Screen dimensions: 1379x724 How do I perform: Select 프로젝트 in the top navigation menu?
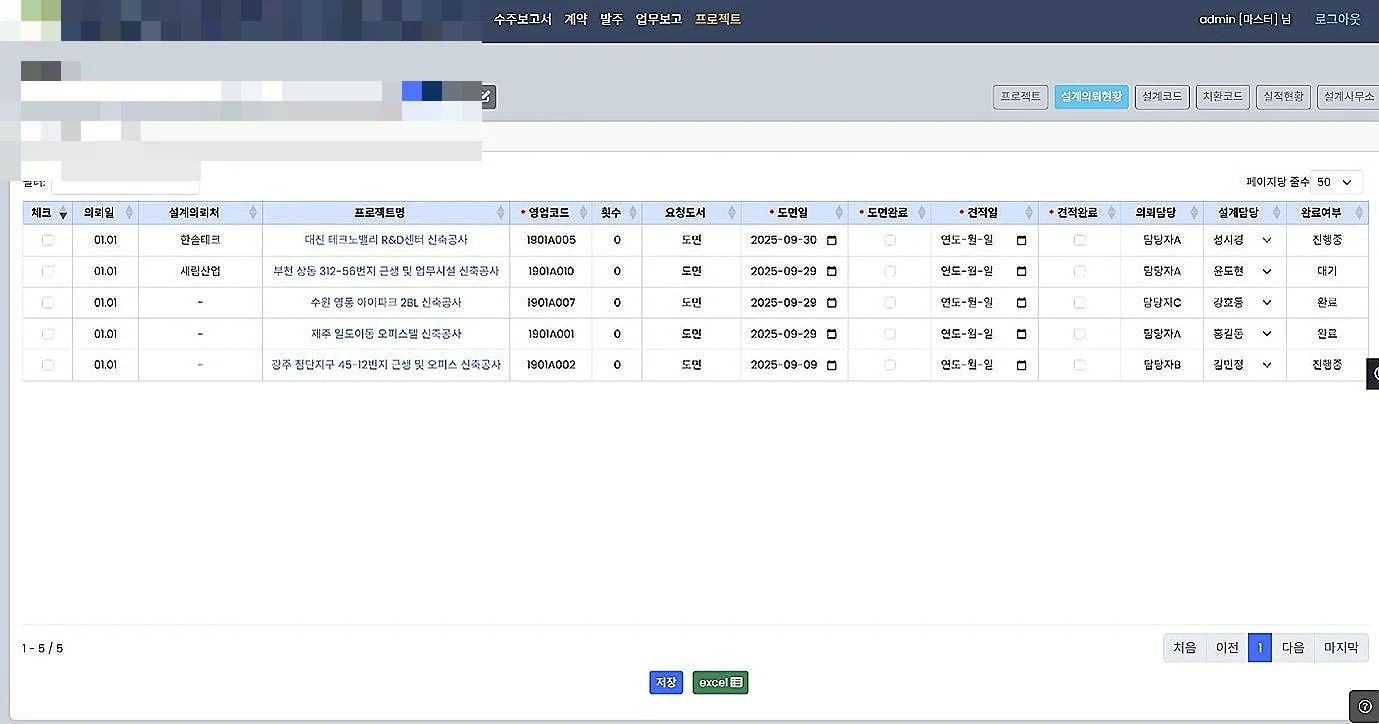[717, 18]
